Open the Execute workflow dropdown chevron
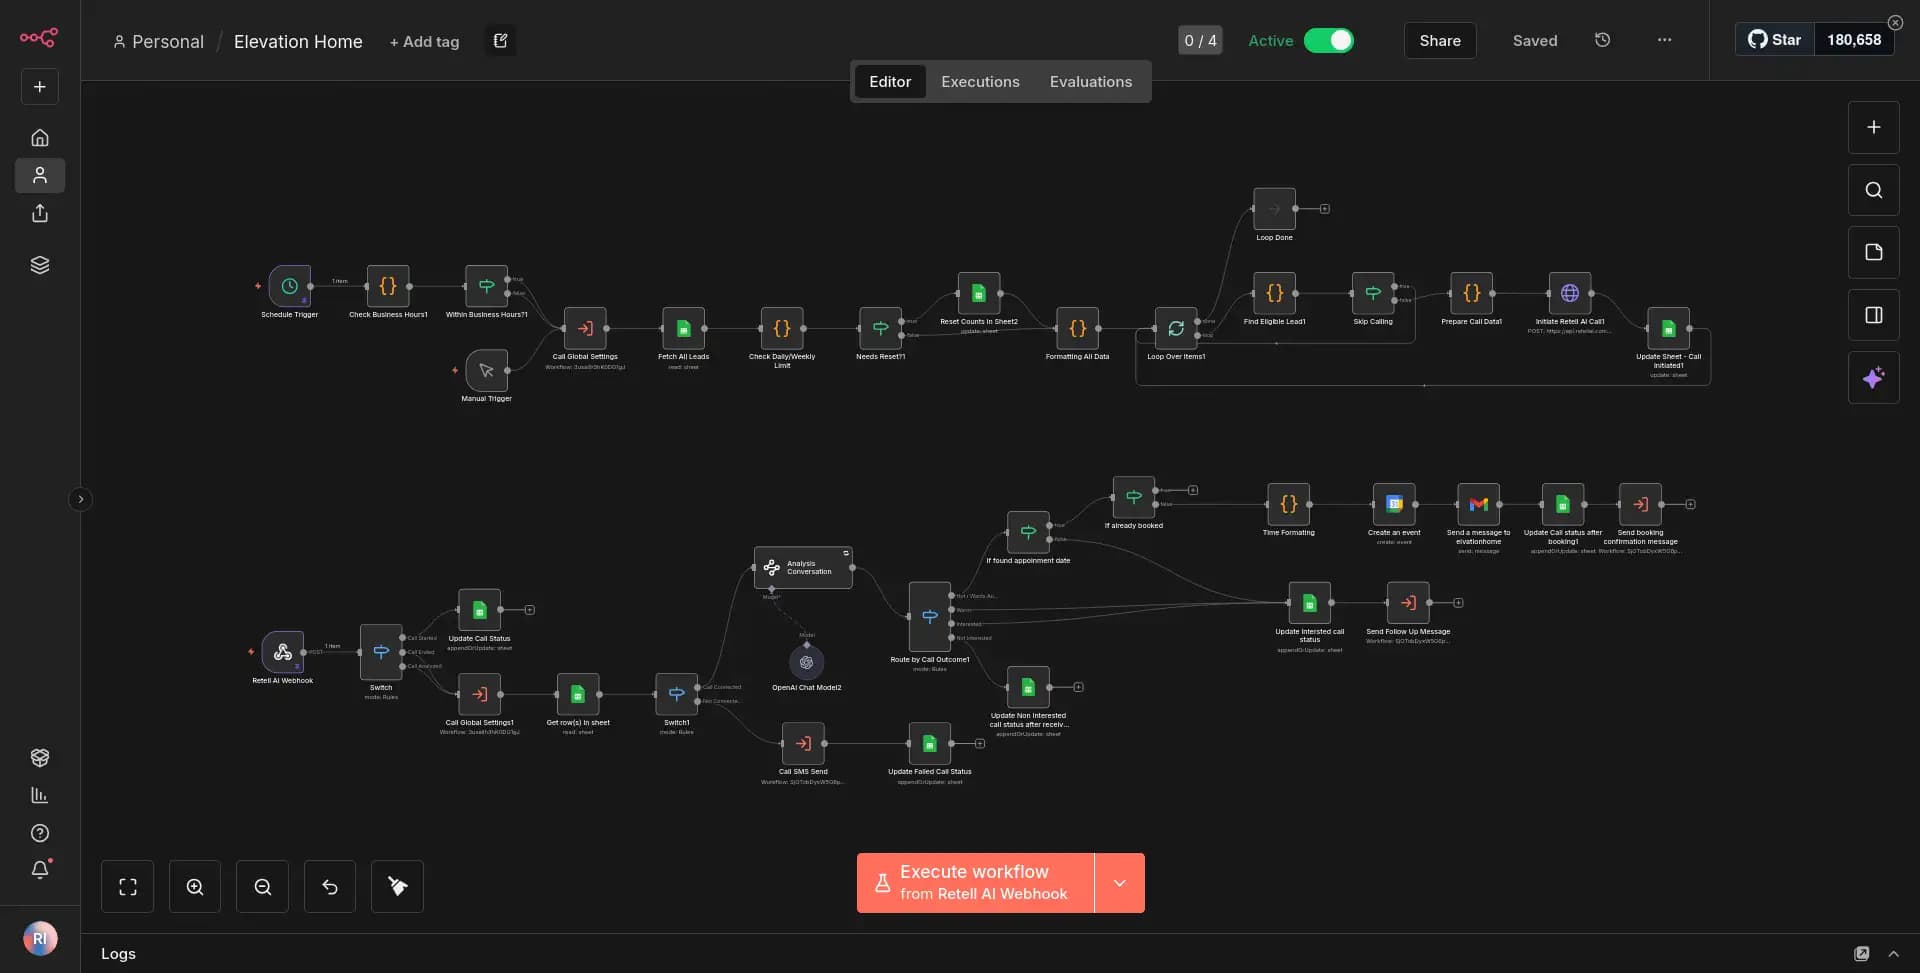Screen dimensions: 1920x973 pyautogui.click(x=1120, y=883)
